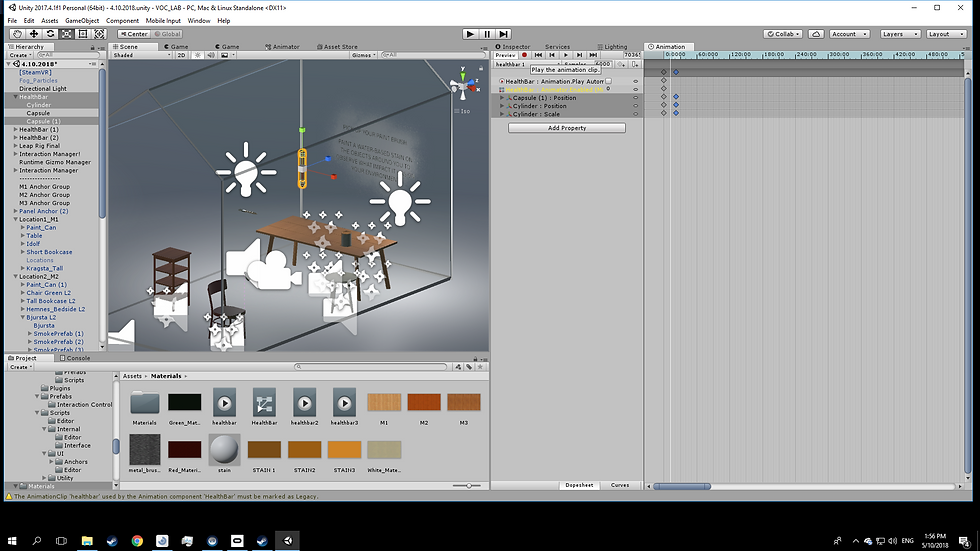Toggle scene audio speaker icon
The height and width of the screenshot is (551, 980).
pyautogui.click(x=212, y=55)
